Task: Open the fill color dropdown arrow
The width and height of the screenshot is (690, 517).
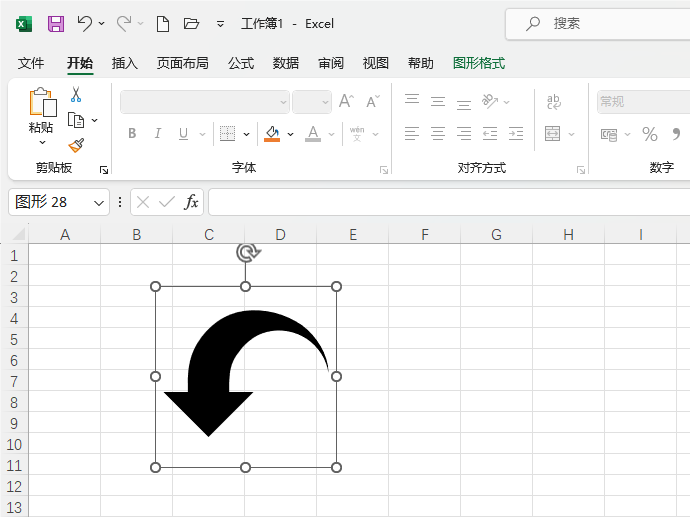Action: [x=290, y=134]
